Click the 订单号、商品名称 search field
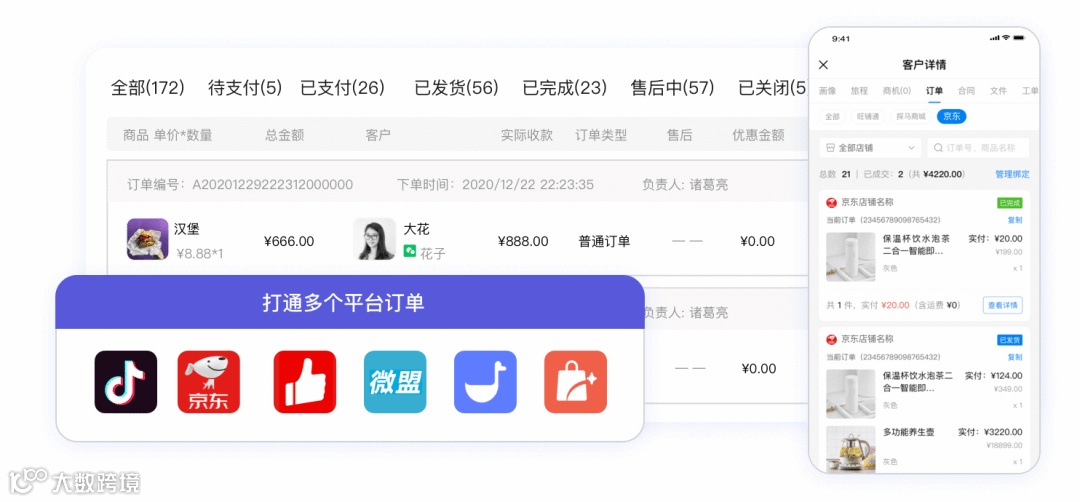The width and height of the screenshot is (1080, 502). click(x=978, y=148)
